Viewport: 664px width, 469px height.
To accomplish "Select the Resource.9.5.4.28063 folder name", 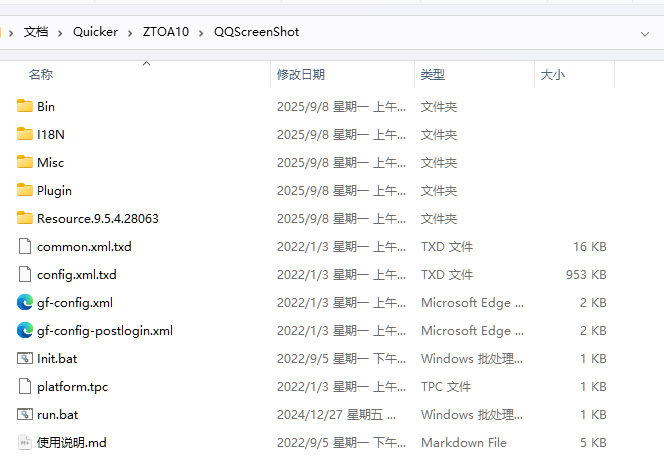I will pos(98,218).
